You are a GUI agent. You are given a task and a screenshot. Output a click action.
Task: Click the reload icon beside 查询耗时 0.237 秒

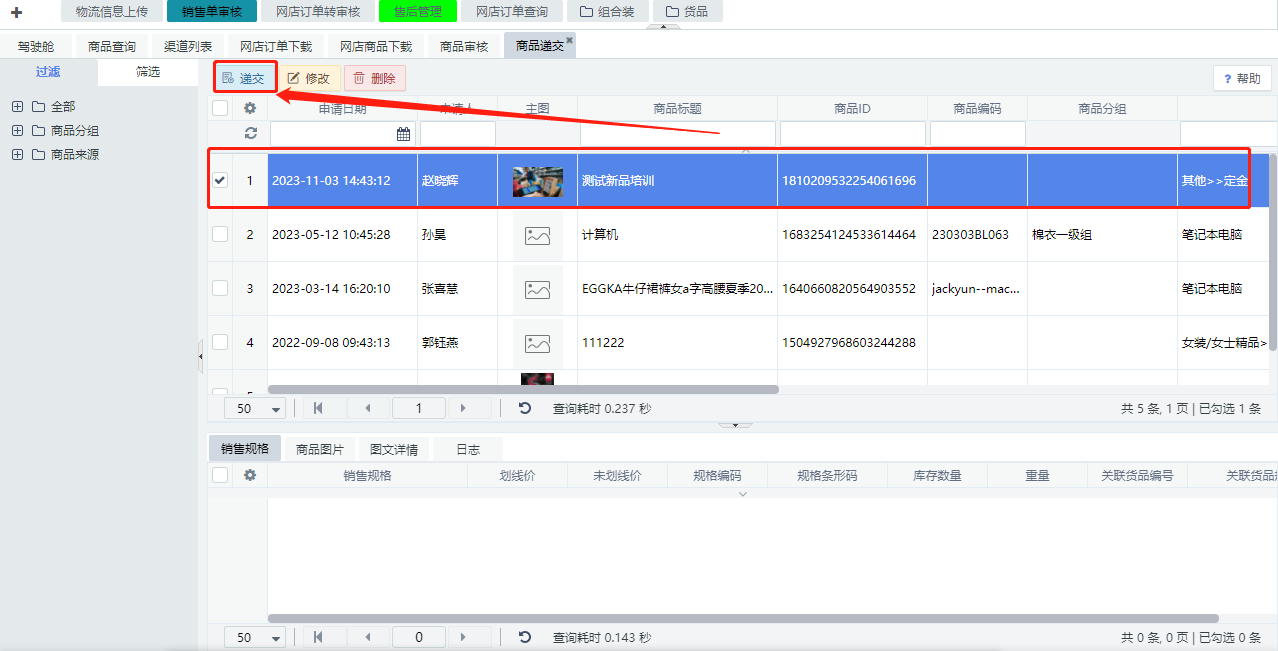coord(525,408)
